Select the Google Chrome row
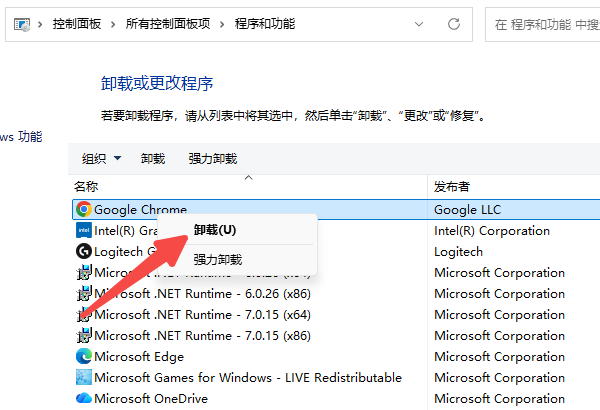Screen dimensions: 600x410 [336, 209]
